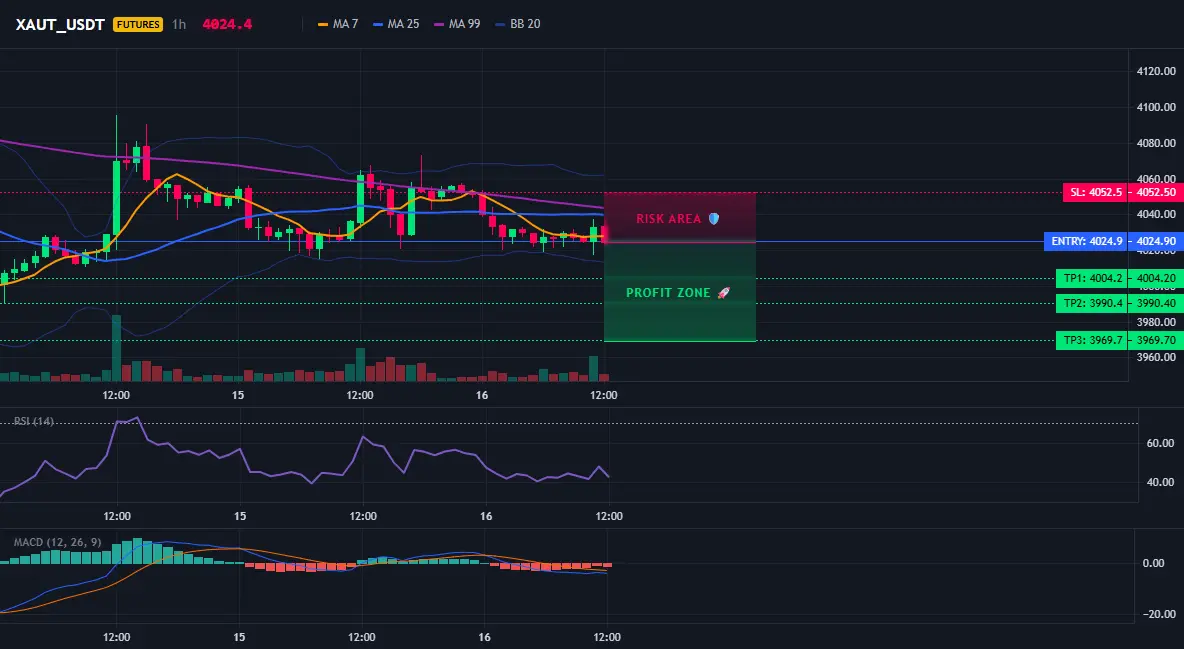Click the 3969.70 green price tag on axis

[1156, 341]
